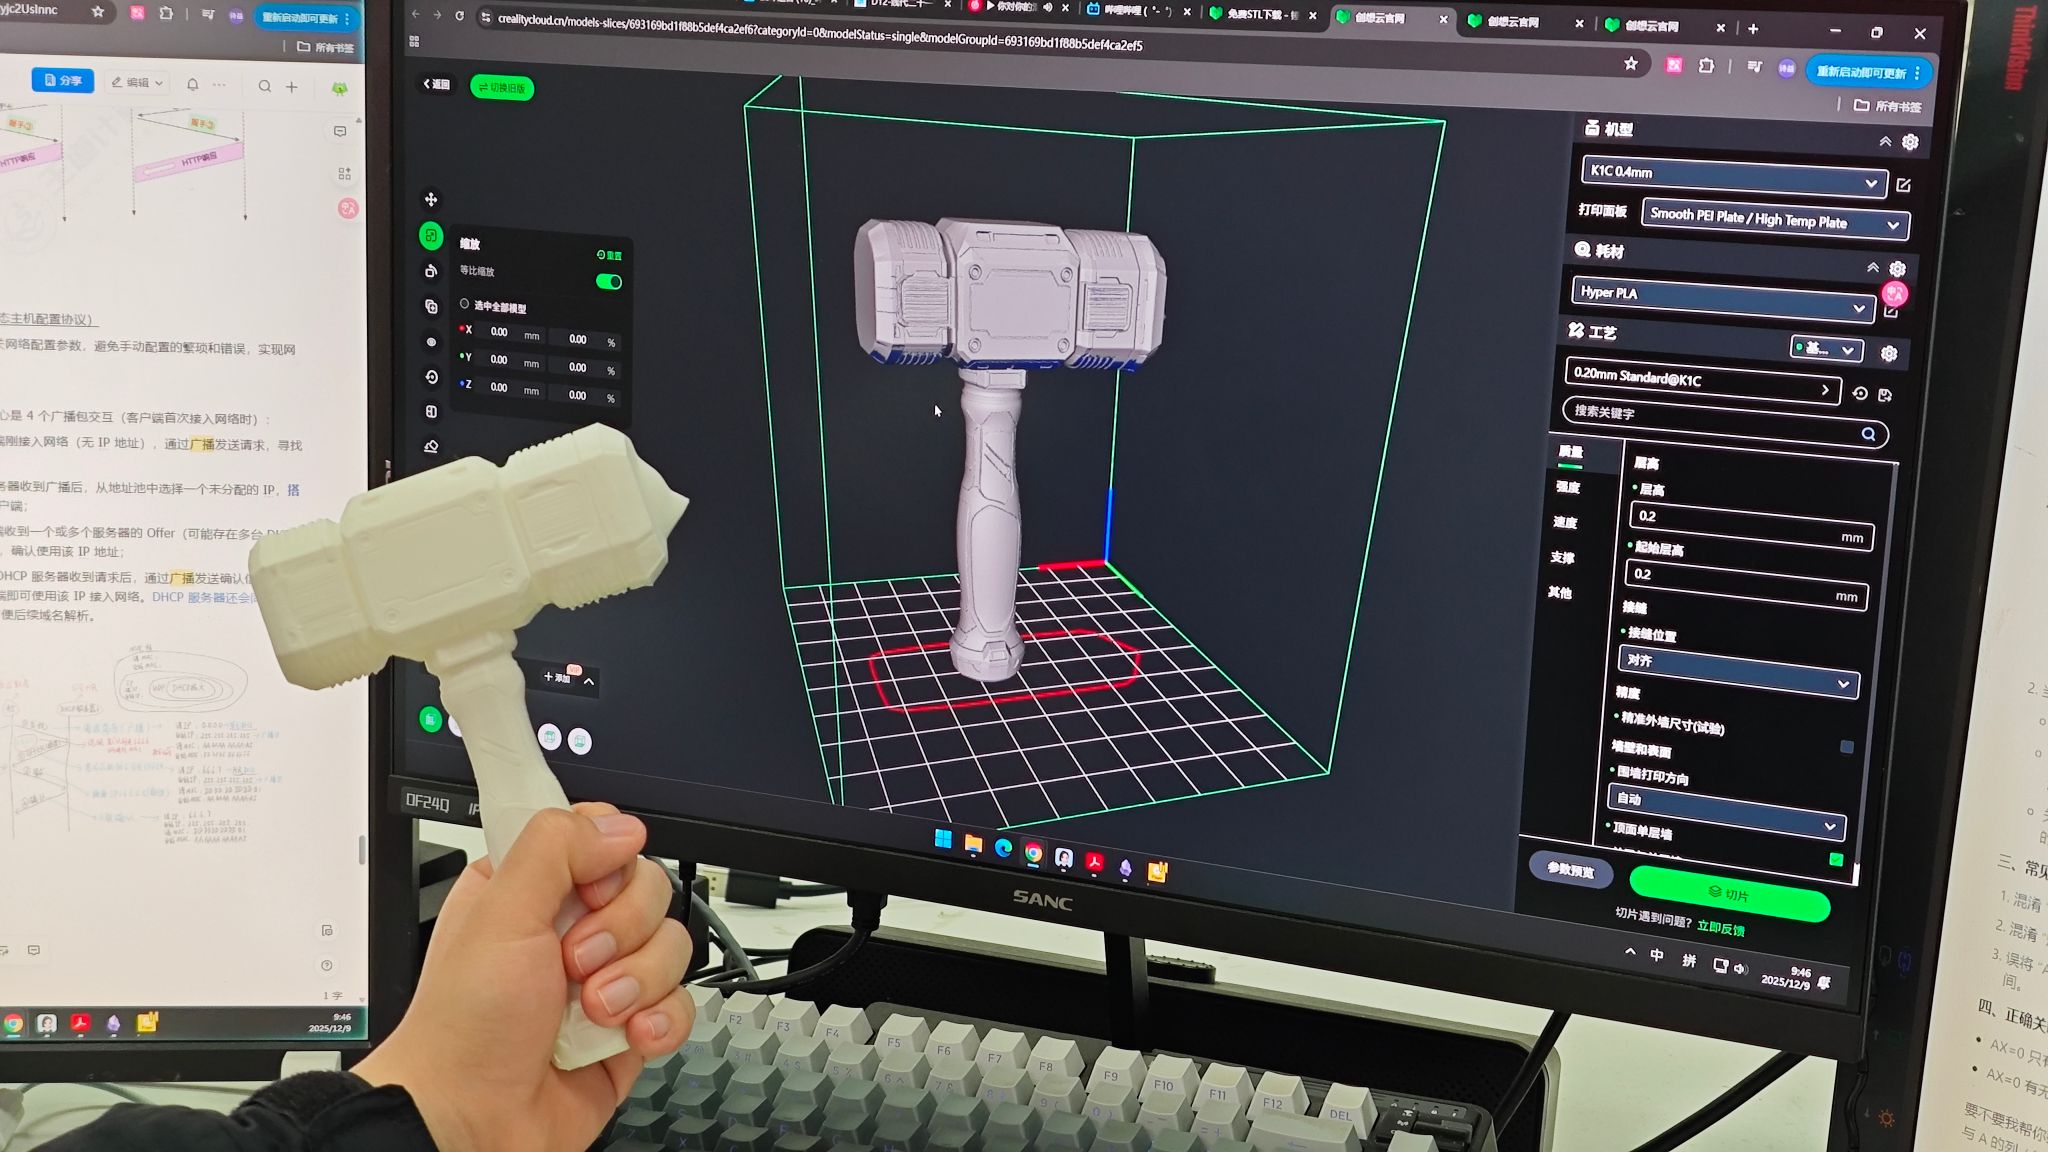
Task: Open settings gear in 耗材 section
Action: pos(1897,269)
